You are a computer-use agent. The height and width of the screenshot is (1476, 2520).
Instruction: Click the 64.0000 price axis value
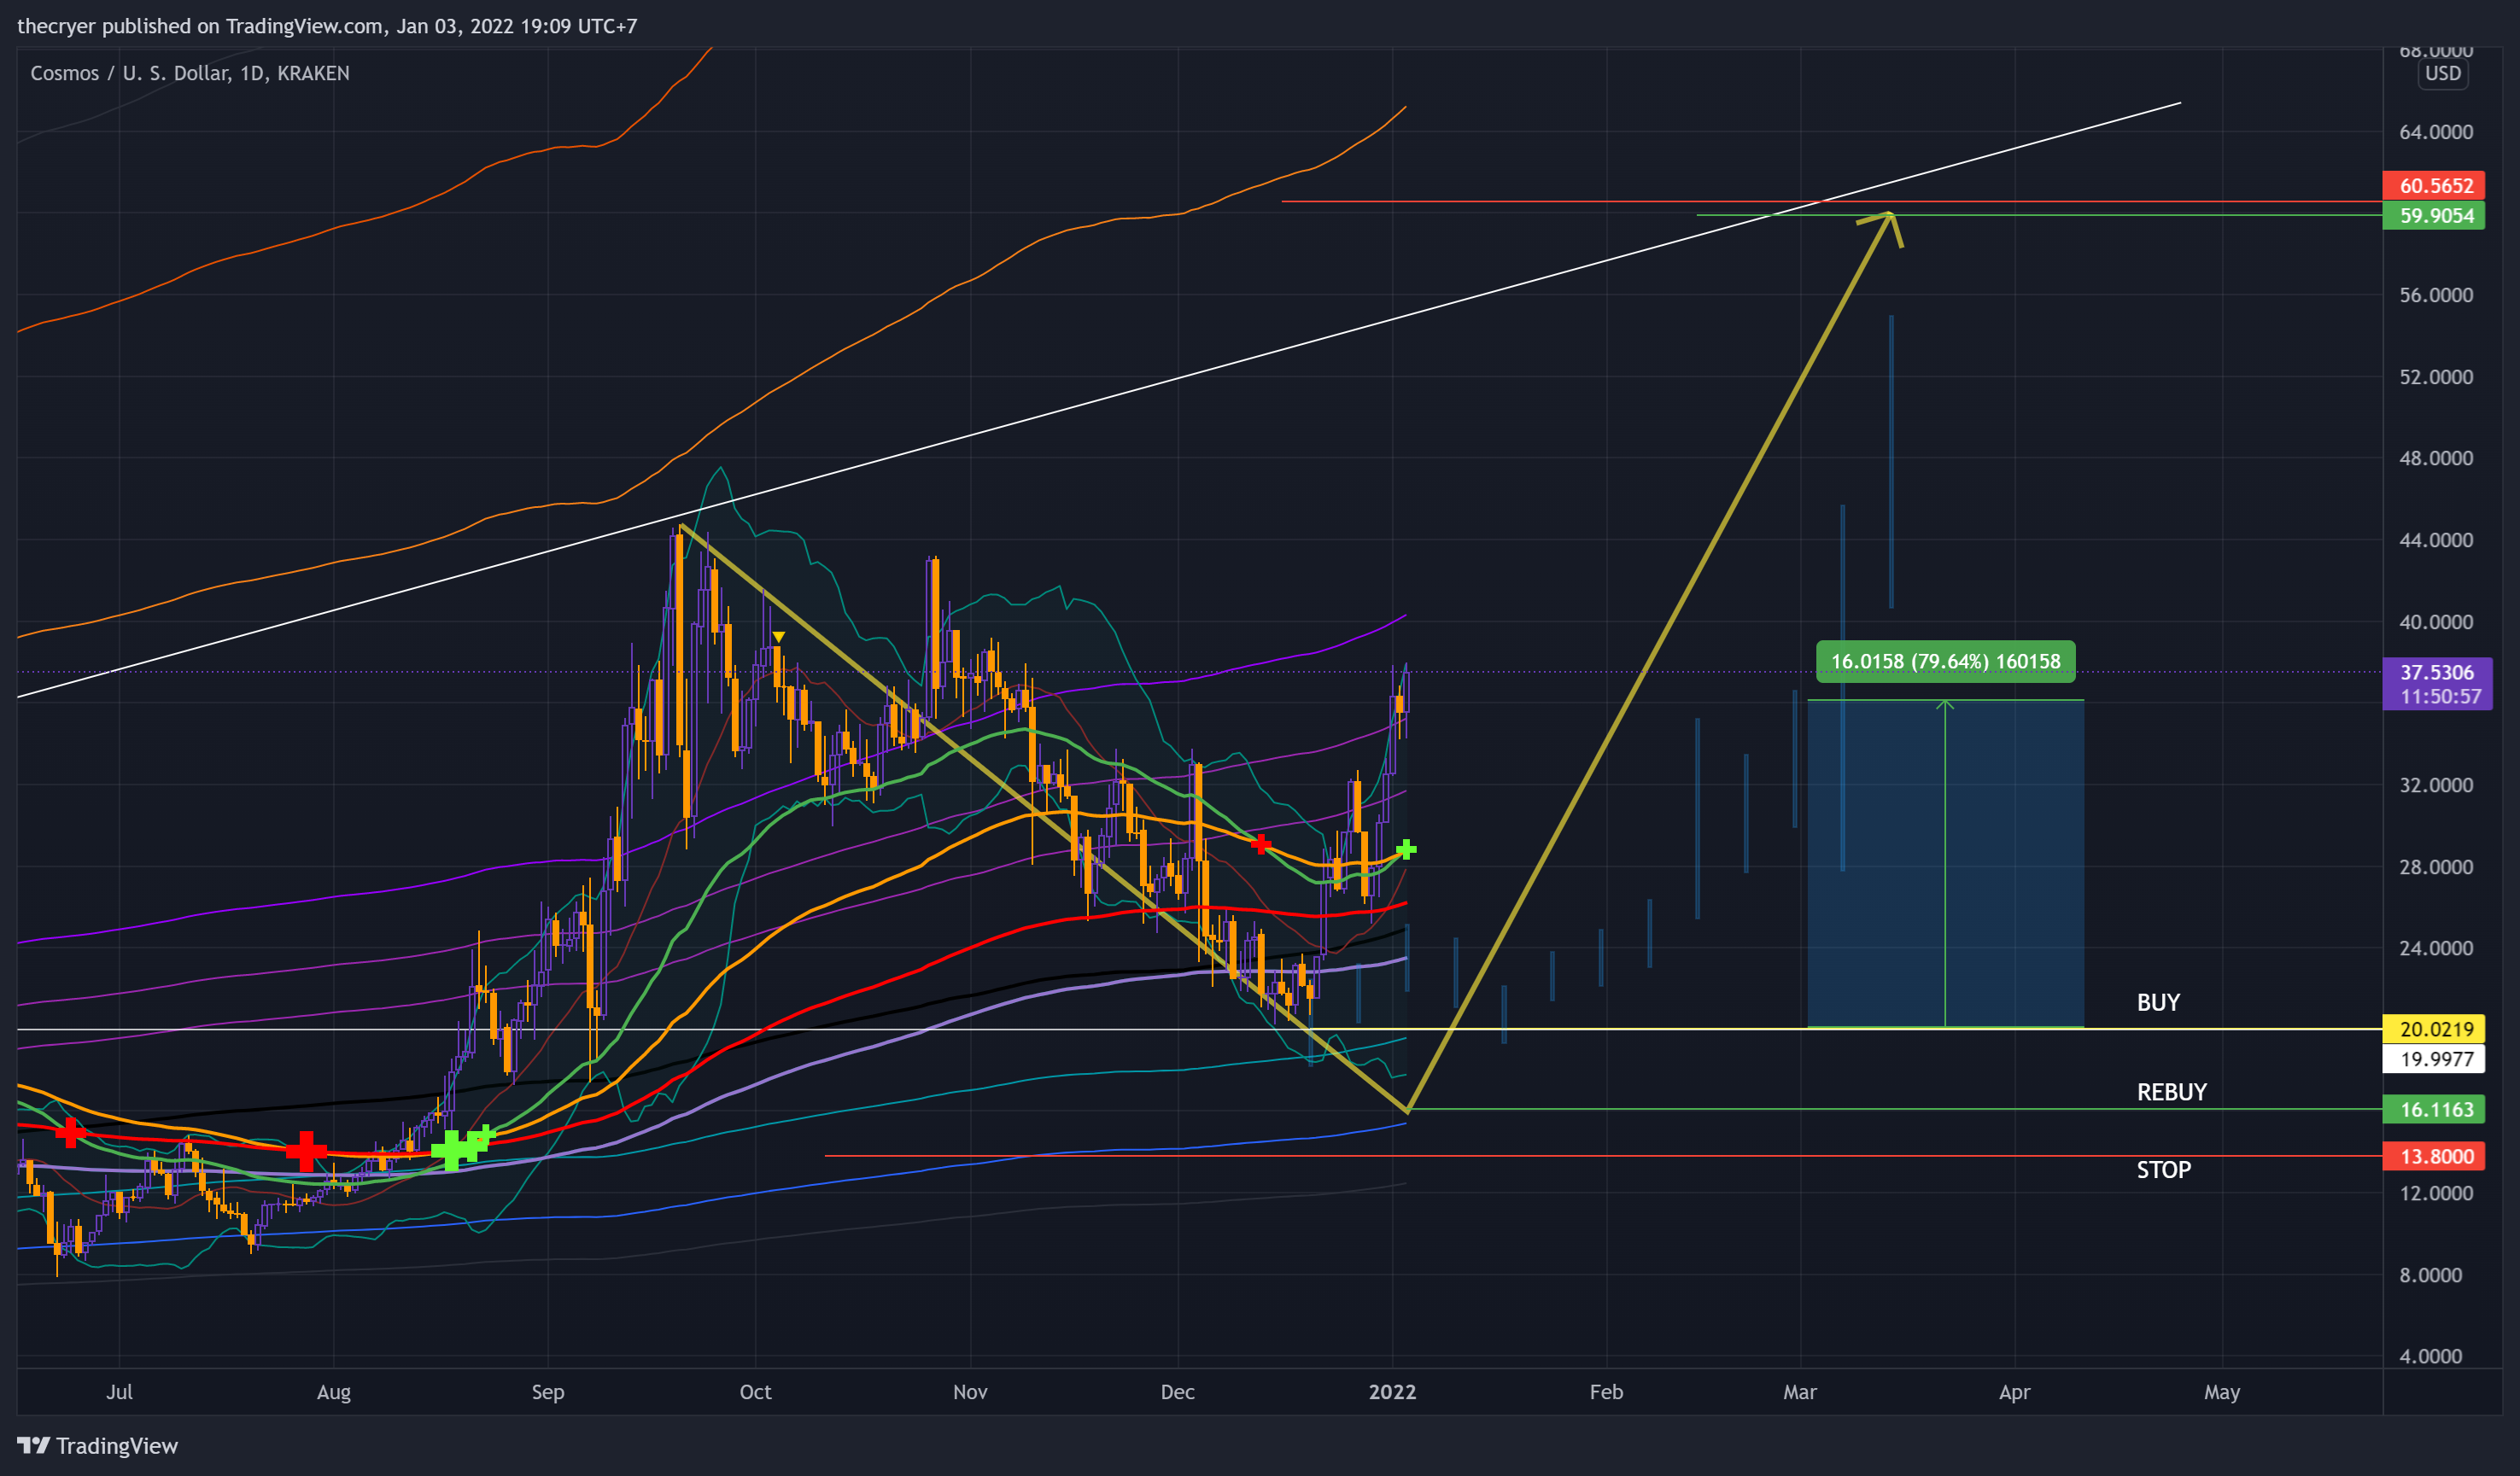tap(2435, 132)
